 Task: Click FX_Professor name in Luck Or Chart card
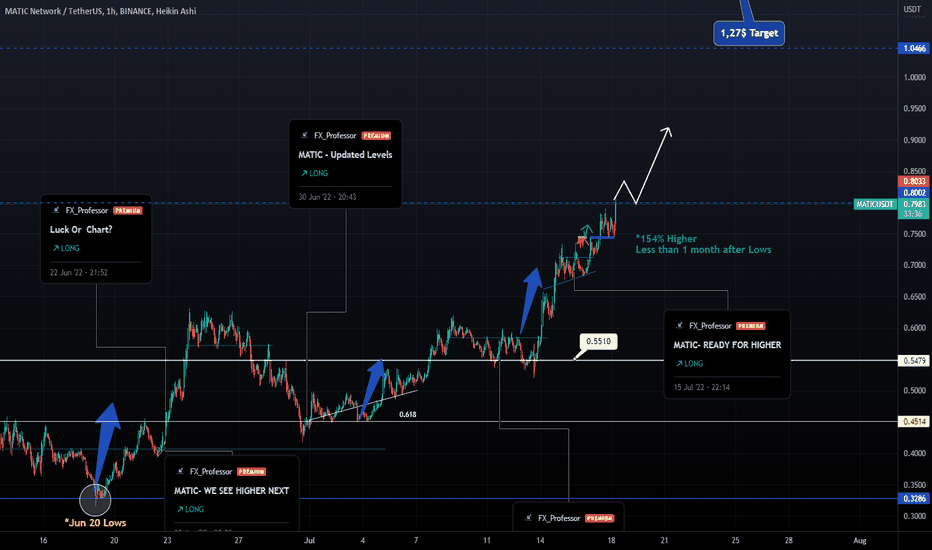tap(87, 210)
